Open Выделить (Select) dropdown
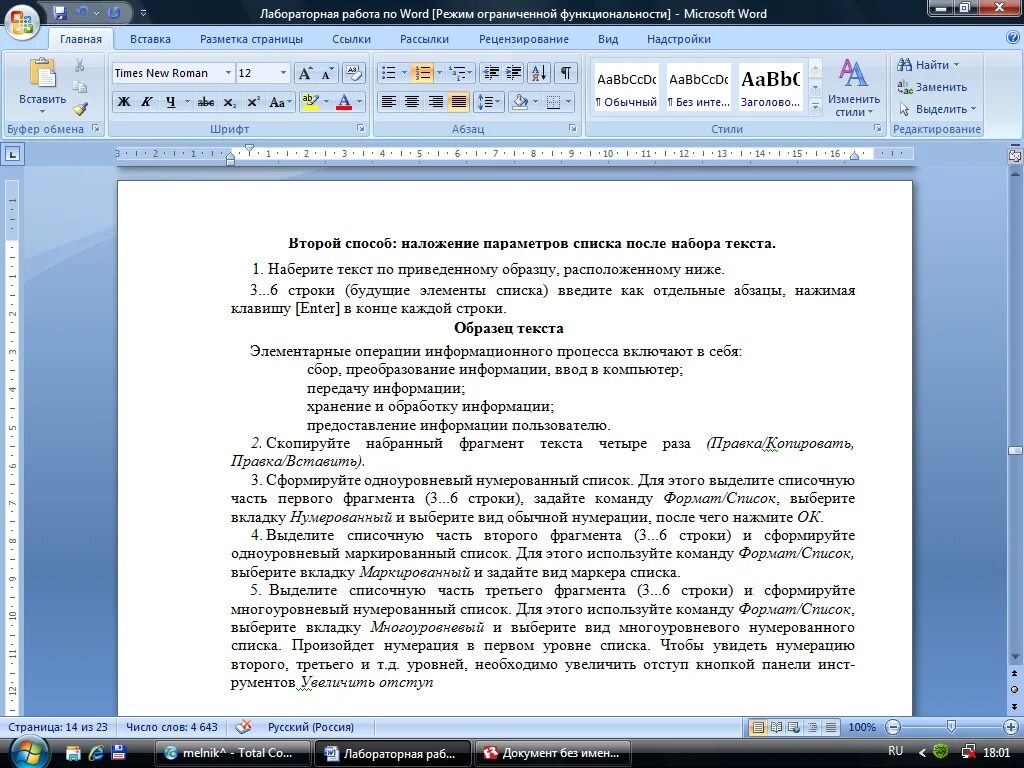The height and width of the screenshot is (768, 1024). click(937, 109)
